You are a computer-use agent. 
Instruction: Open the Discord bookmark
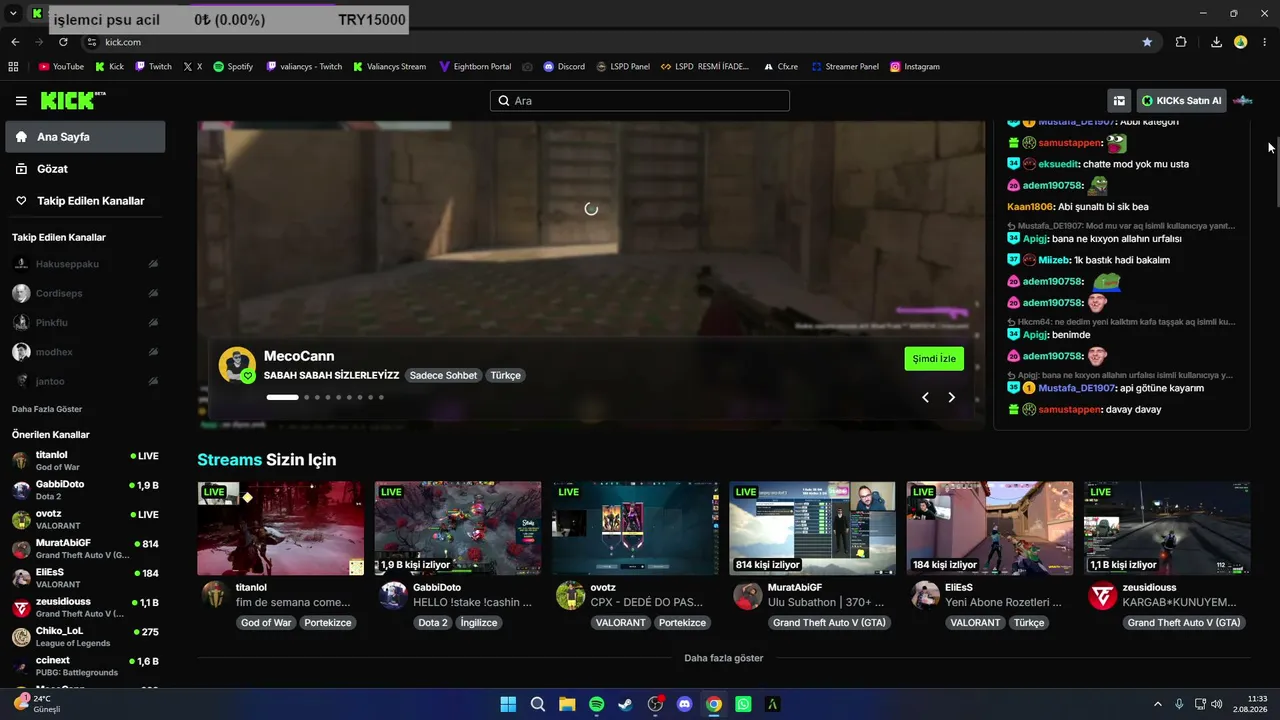pyautogui.click(x=564, y=67)
